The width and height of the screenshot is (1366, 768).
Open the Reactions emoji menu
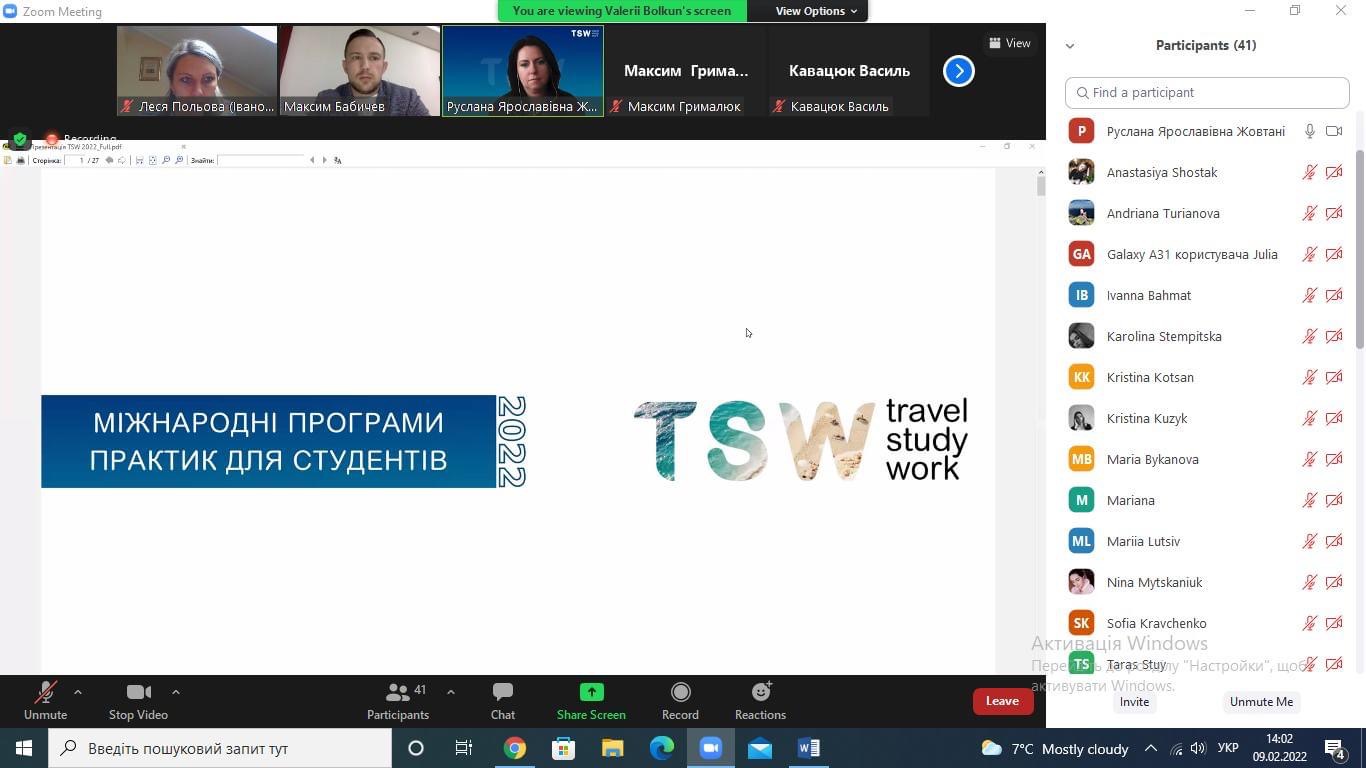click(760, 692)
